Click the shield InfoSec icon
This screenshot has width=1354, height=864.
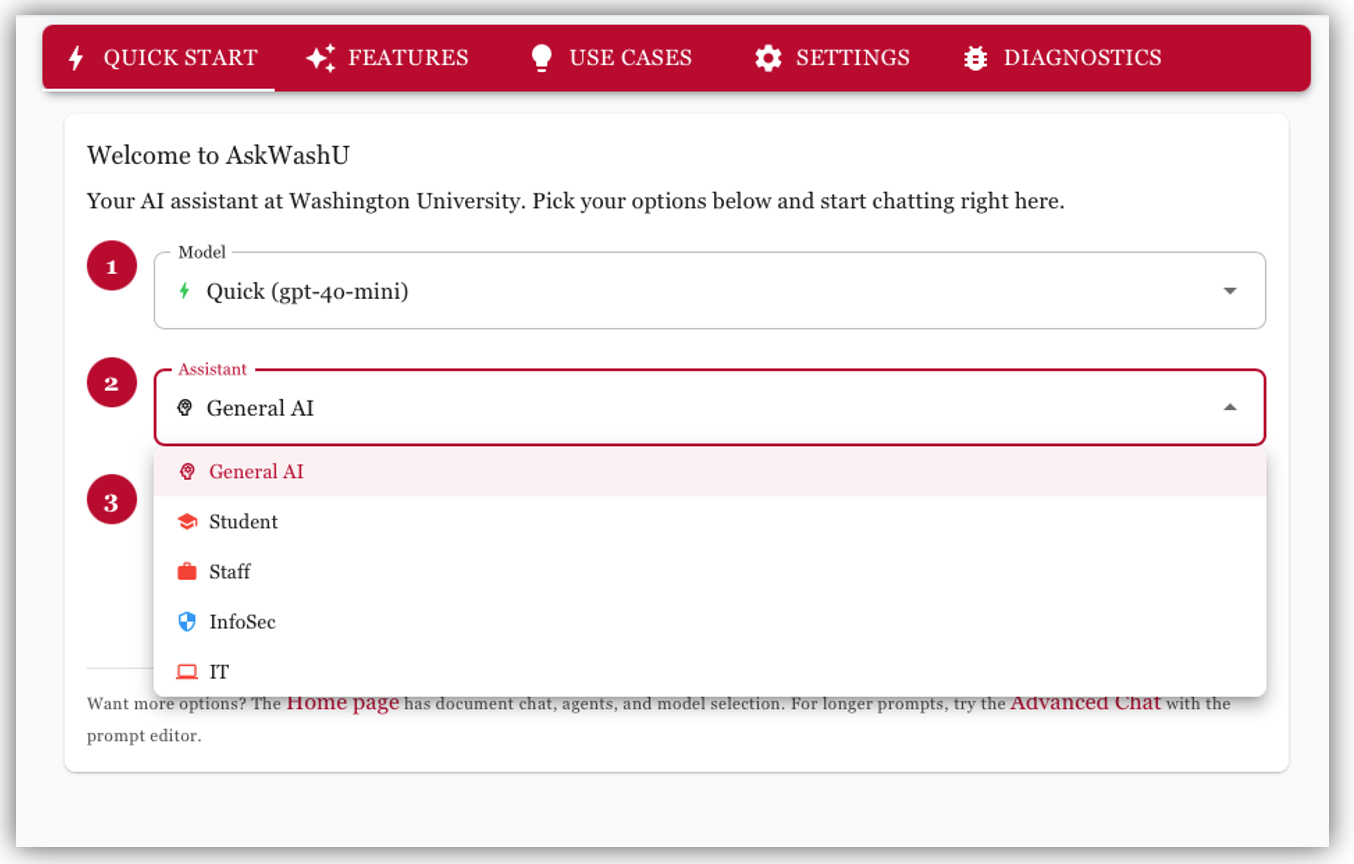[x=187, y=622]
